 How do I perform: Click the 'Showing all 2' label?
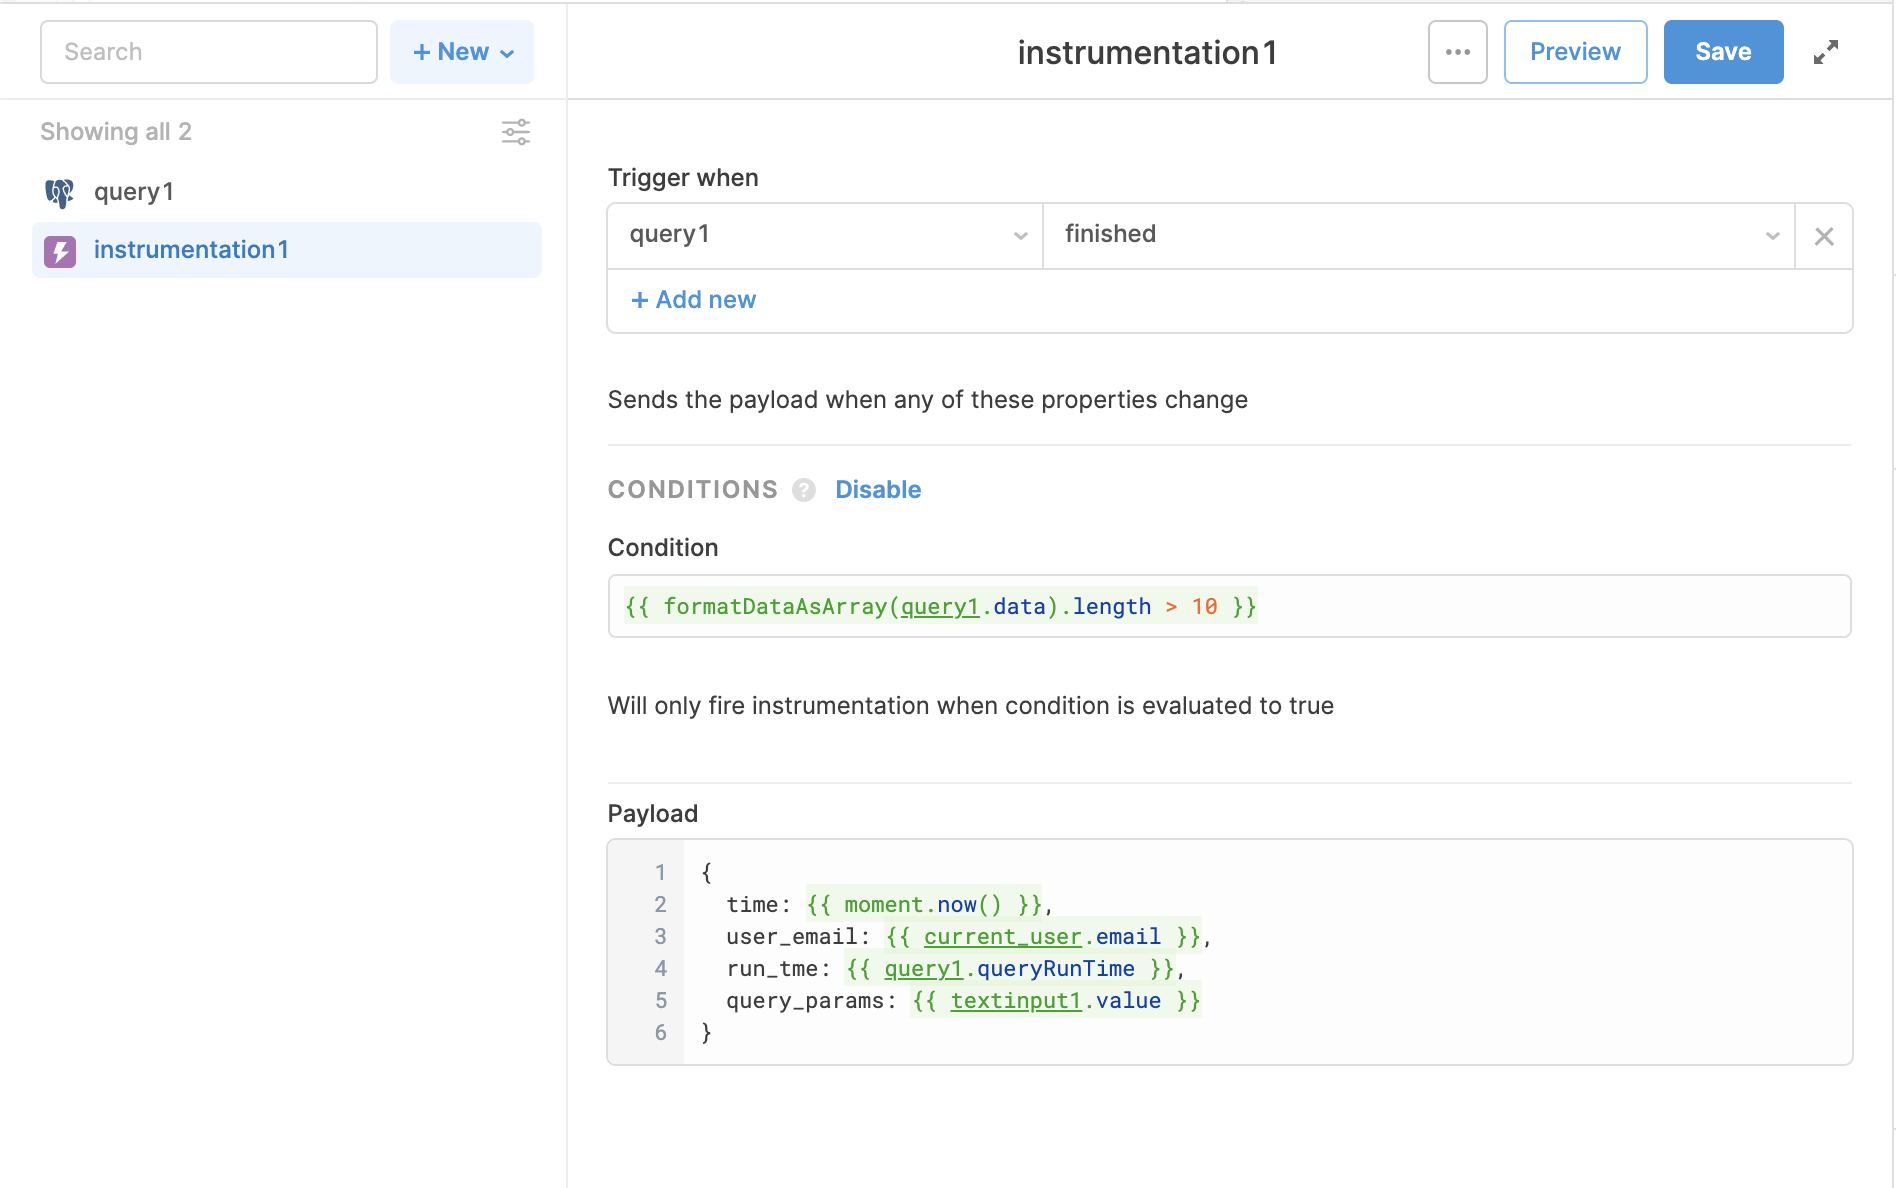coord(116,132)
